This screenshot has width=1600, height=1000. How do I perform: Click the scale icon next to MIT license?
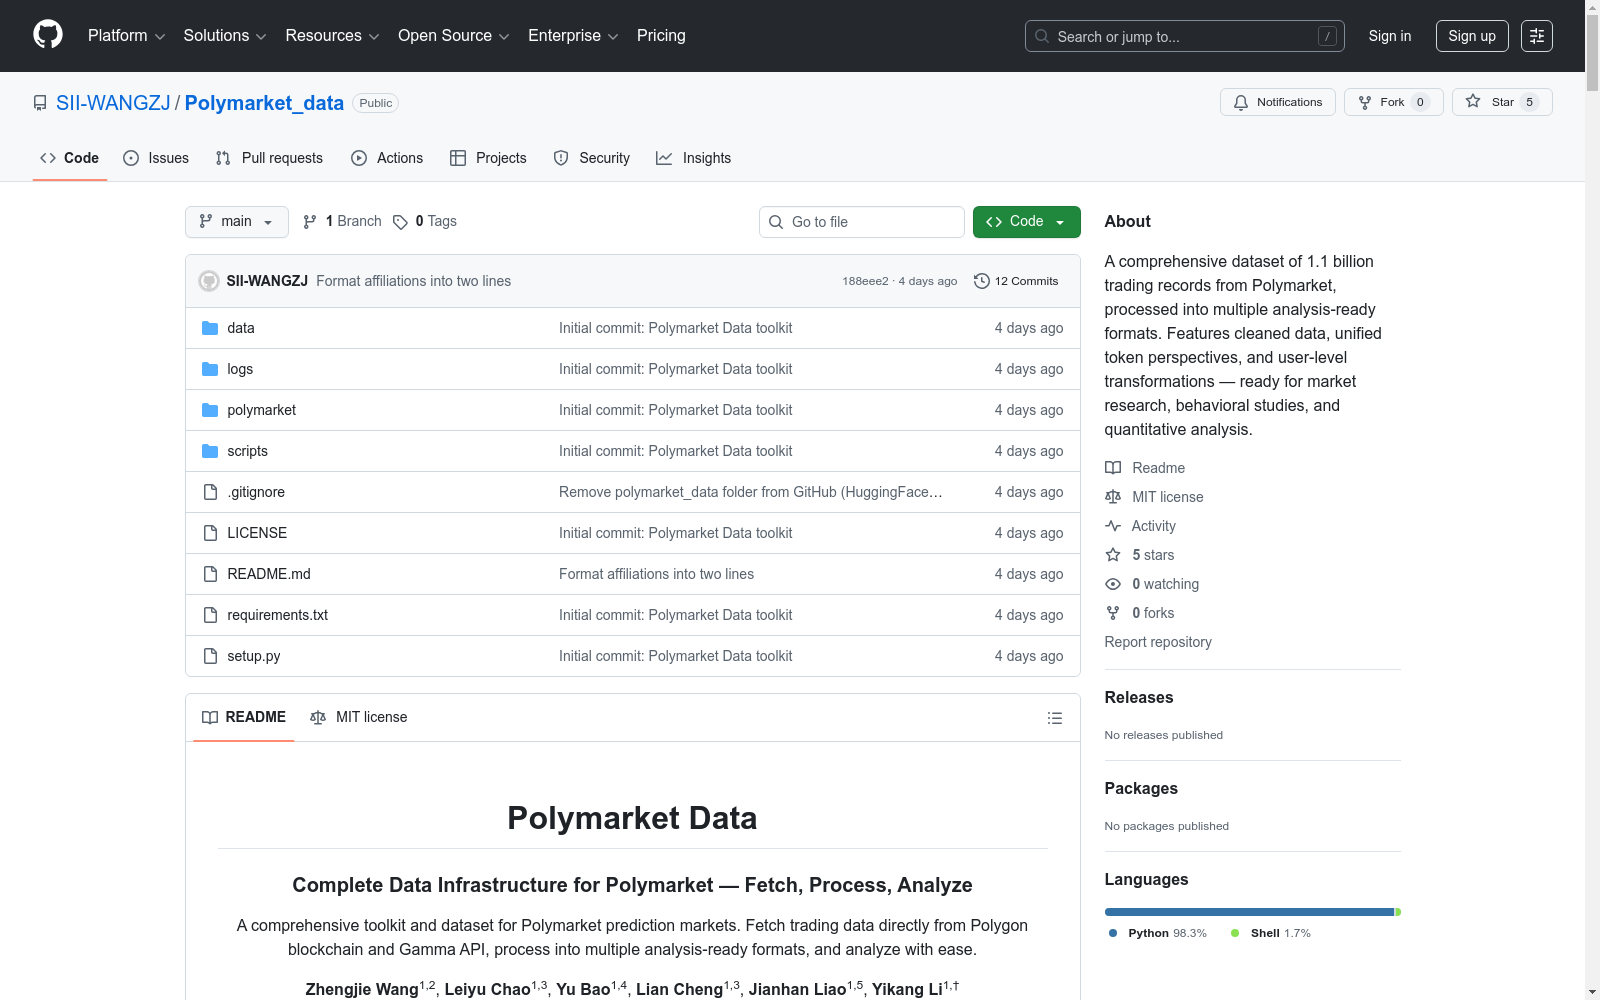1113,497
